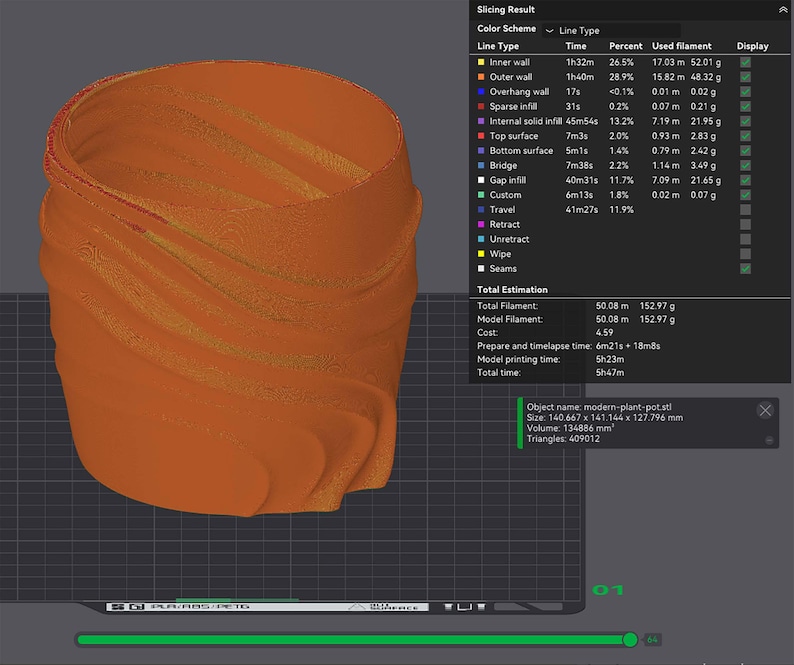Click the Total Estimation heading
This screenshot has width=794, height=665.
(512, 290)
